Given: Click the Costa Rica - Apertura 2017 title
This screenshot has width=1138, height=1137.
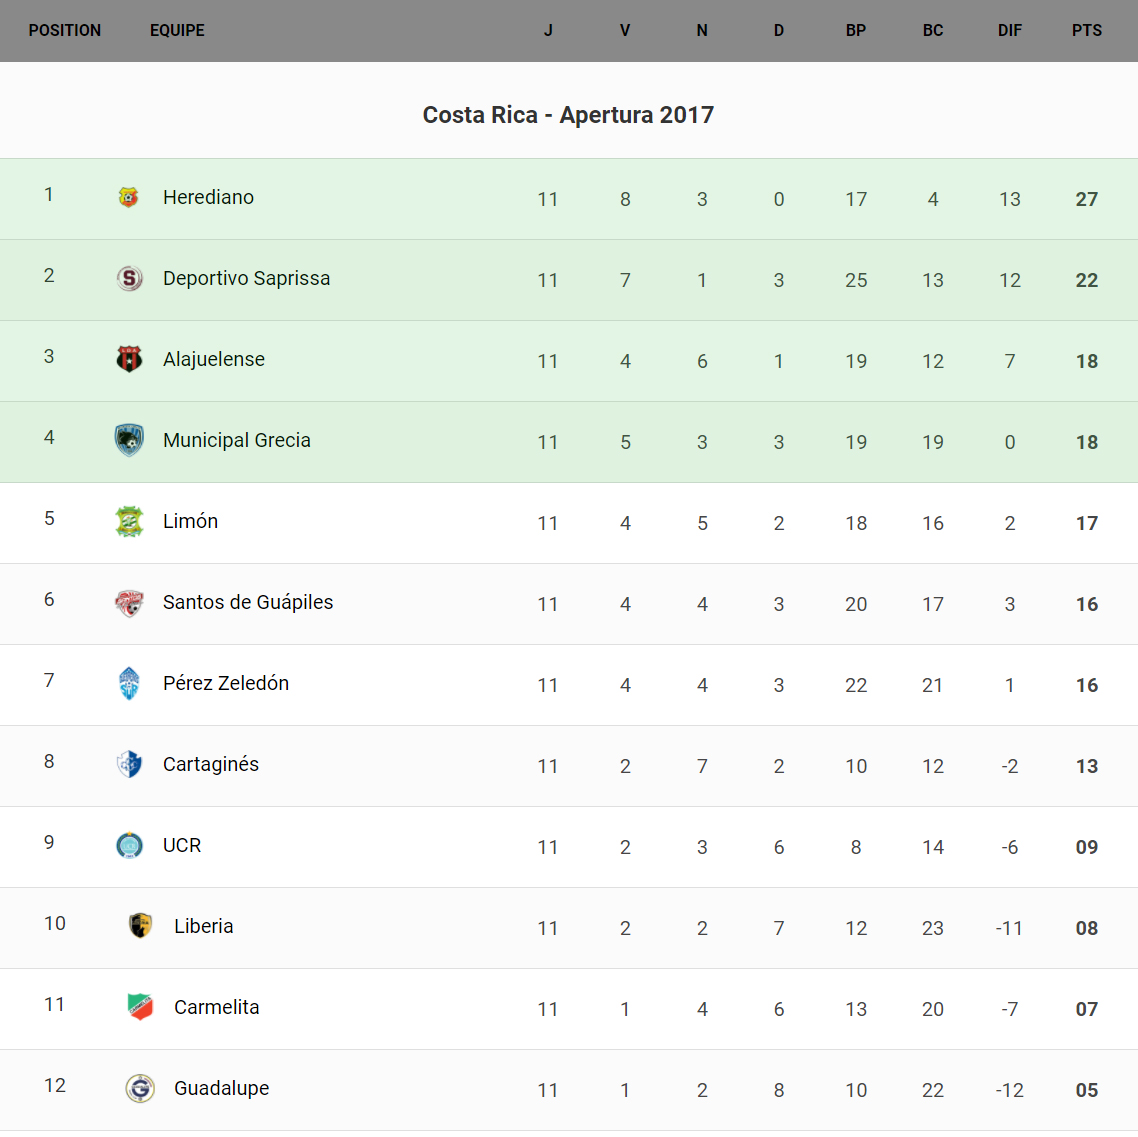Looking at the screenshot, I should click(x=568, y=115).
